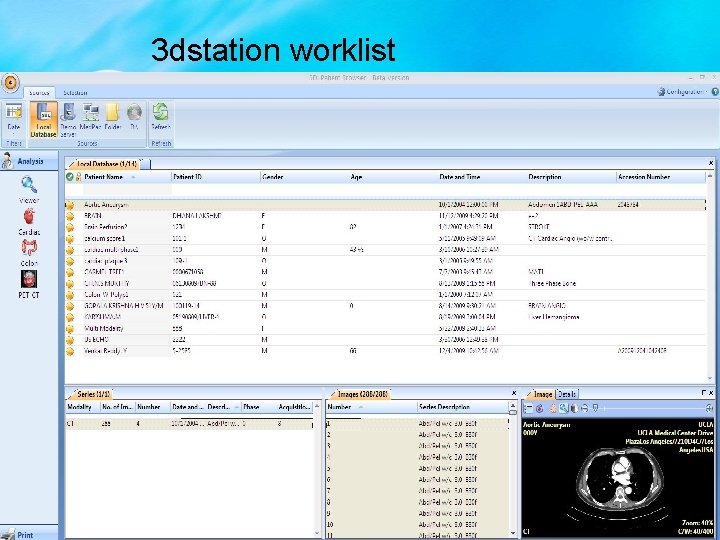This screenshot has width=720, height=540.
Task: Click the person icon in image preview toolbar
Action: [553, 408]
